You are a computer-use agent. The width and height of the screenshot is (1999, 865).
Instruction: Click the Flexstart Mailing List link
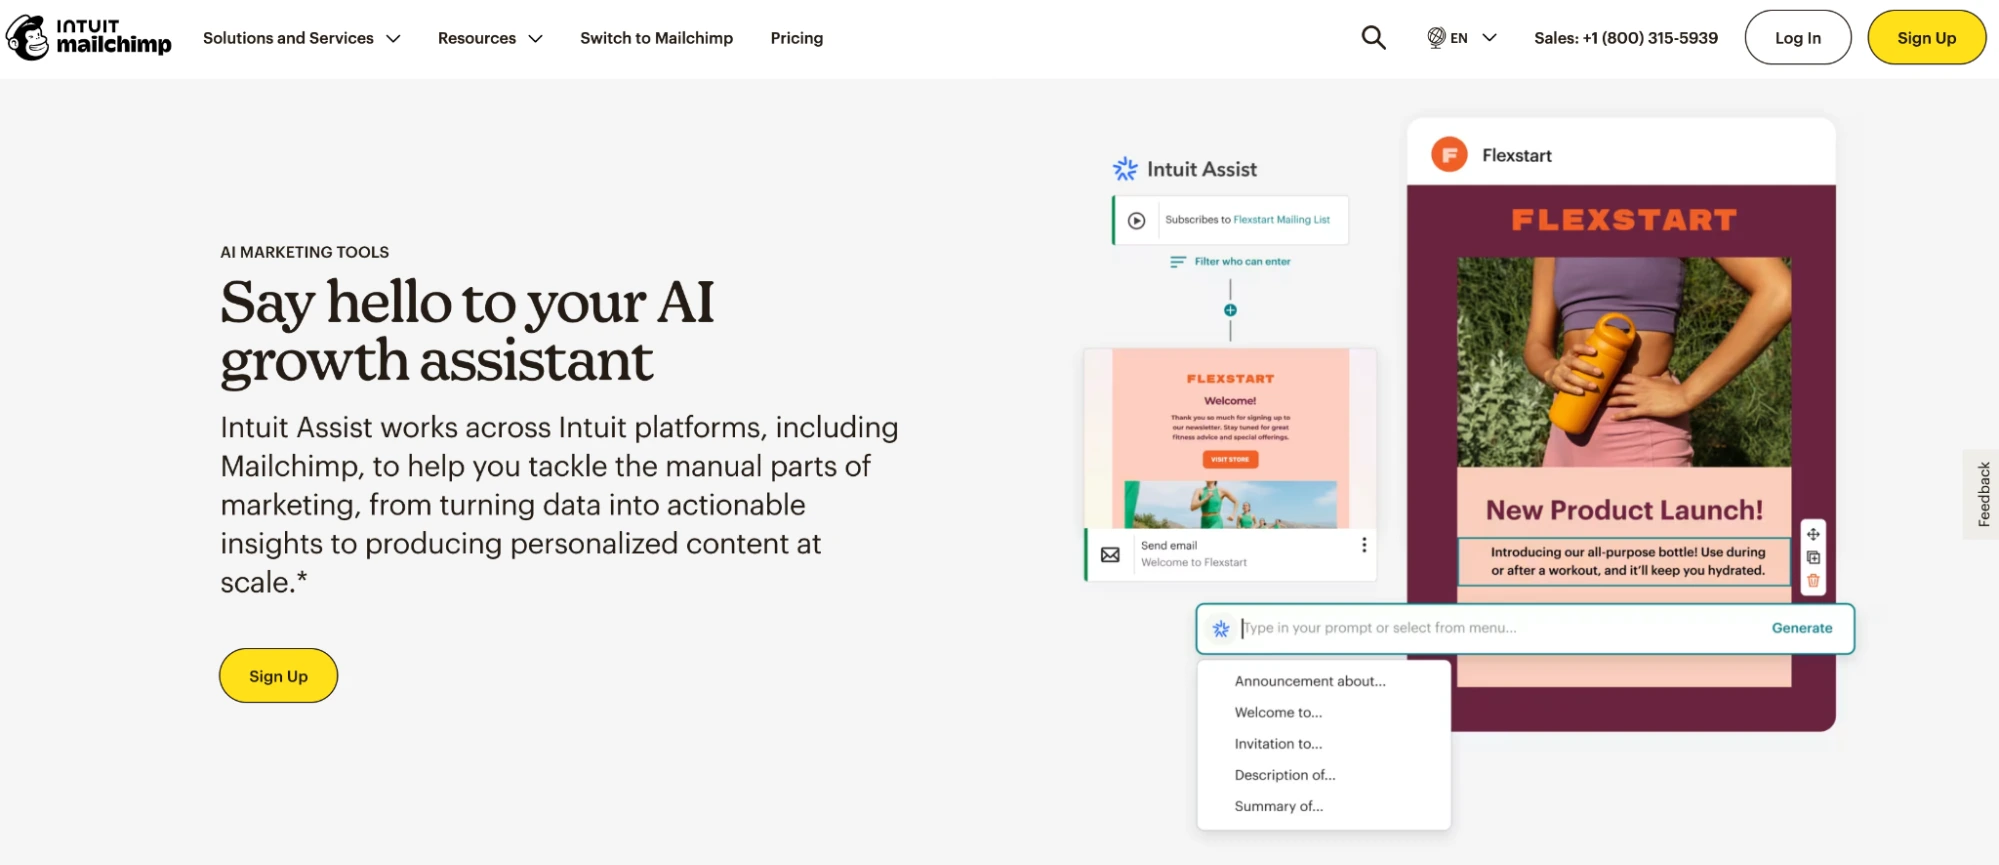coord(1281,220)
